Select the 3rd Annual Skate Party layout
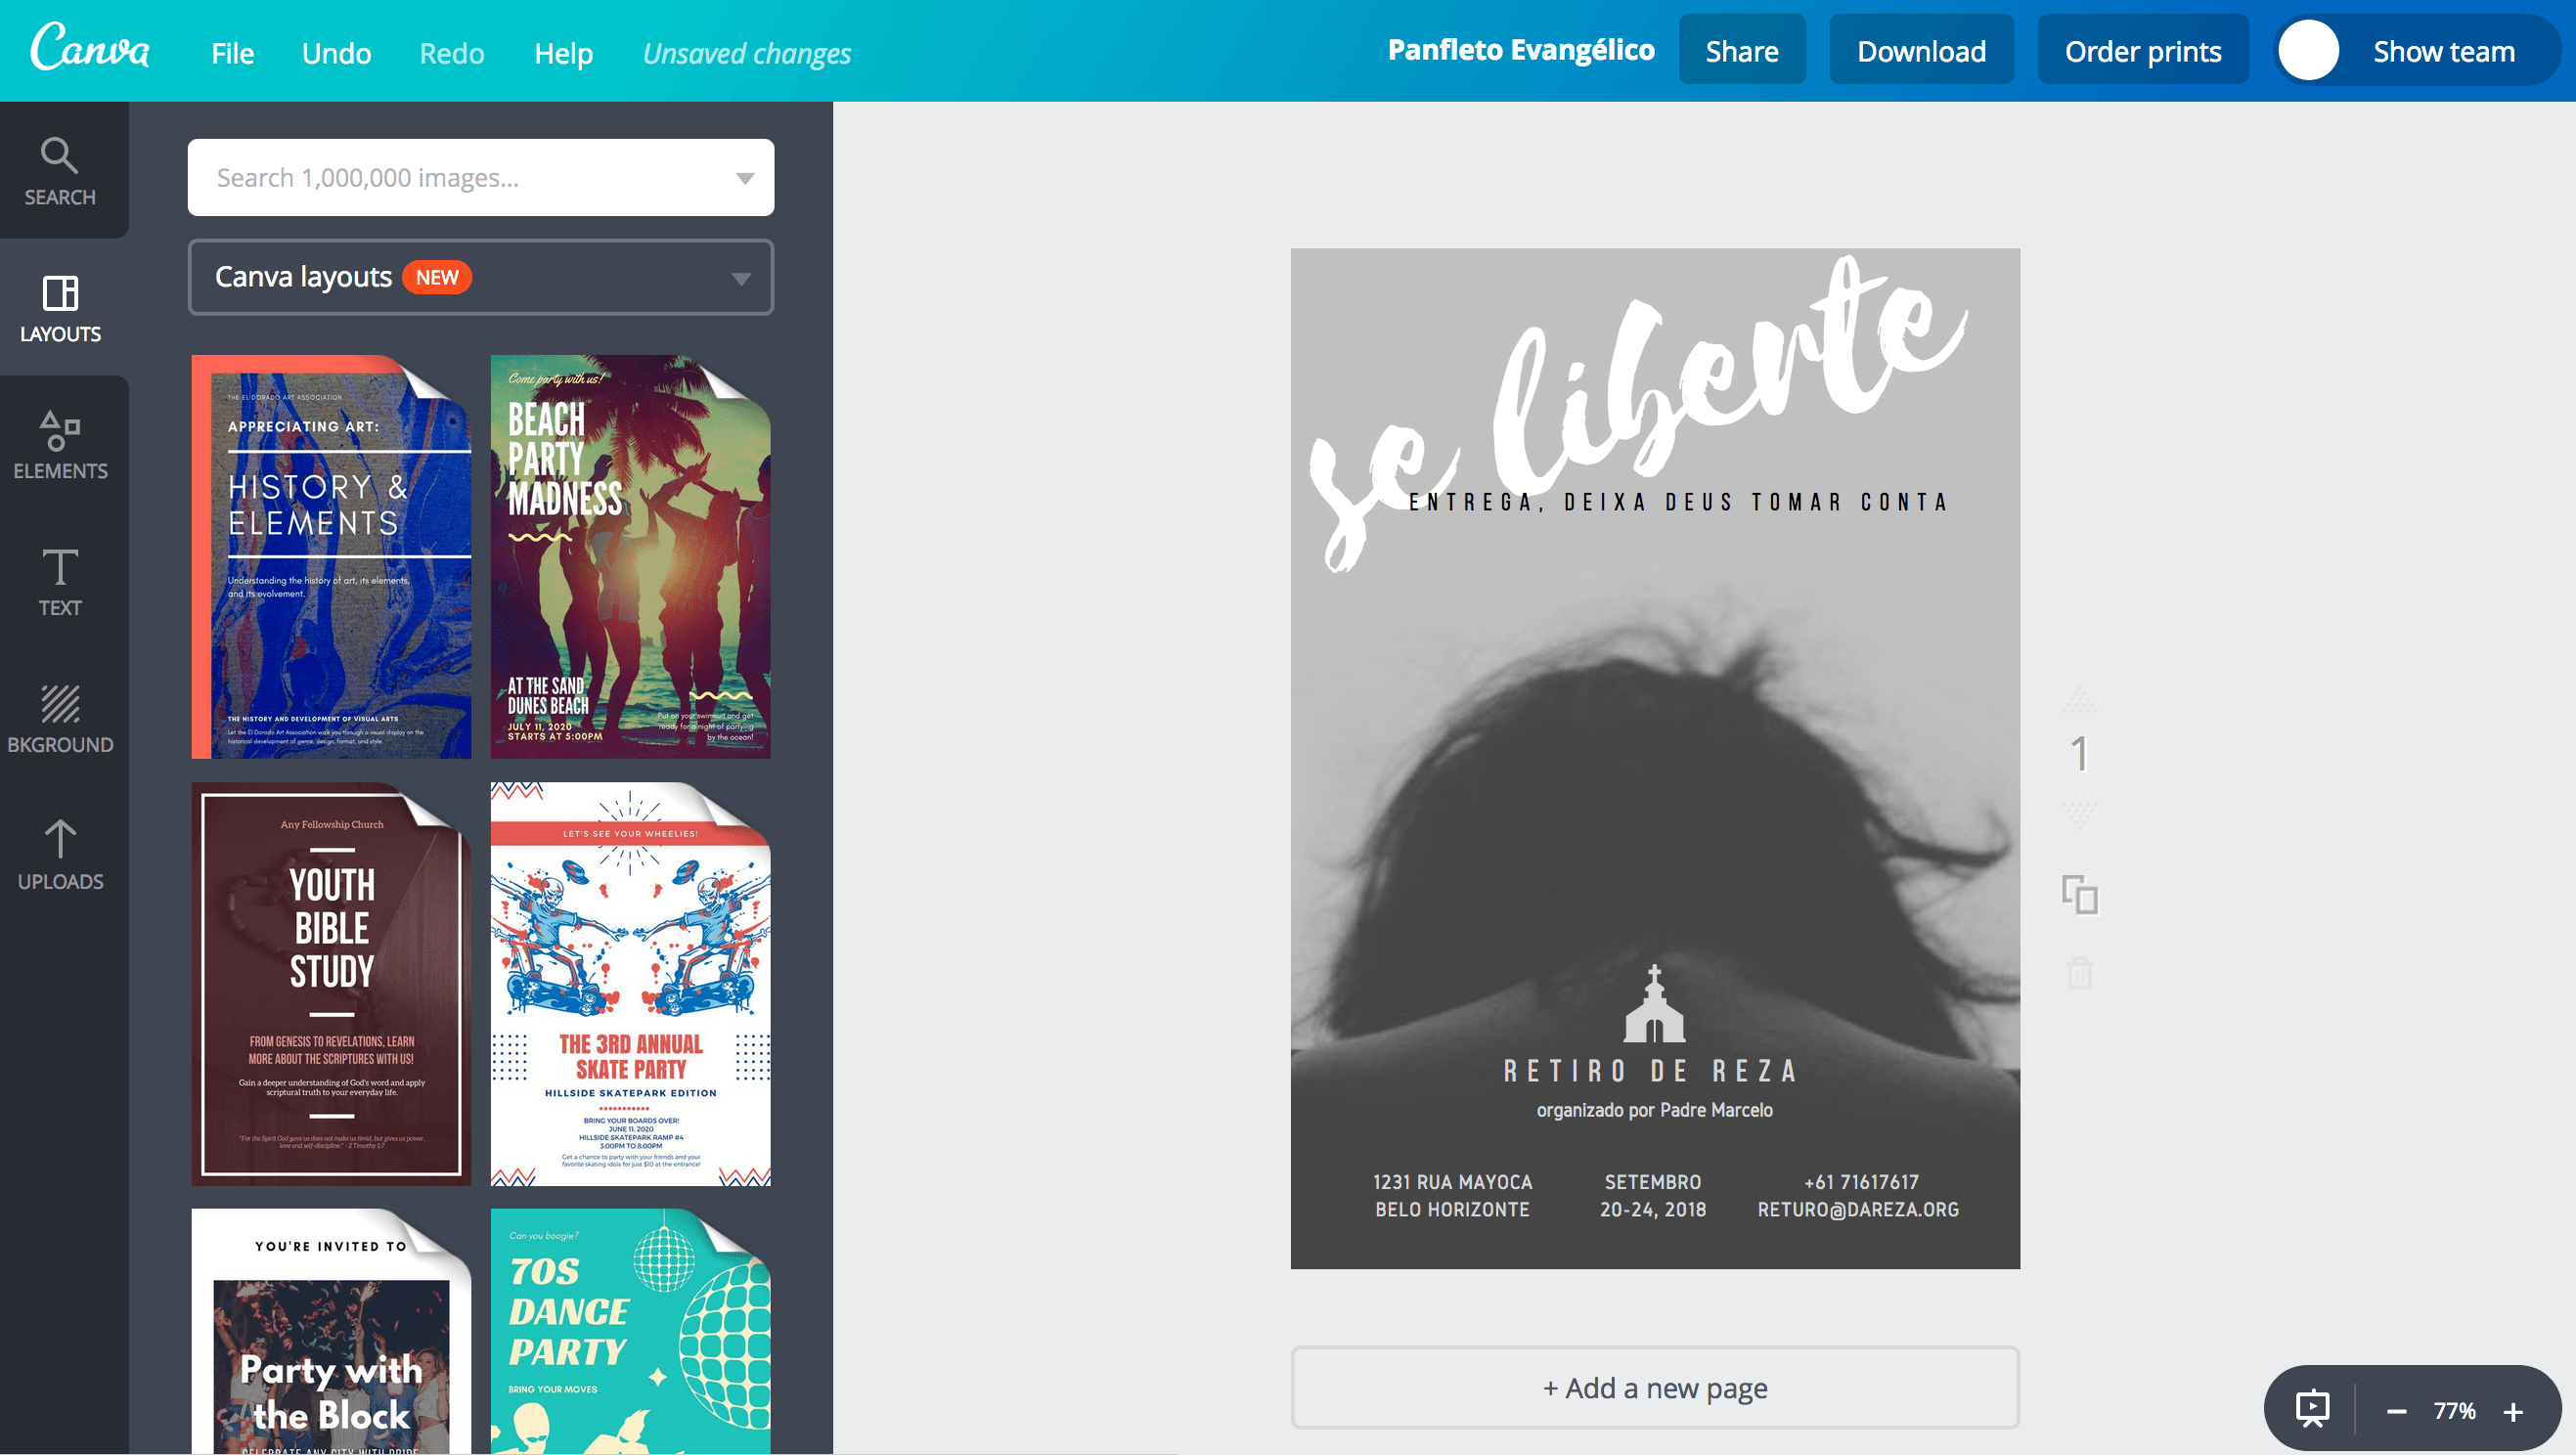 click(631, 984)
